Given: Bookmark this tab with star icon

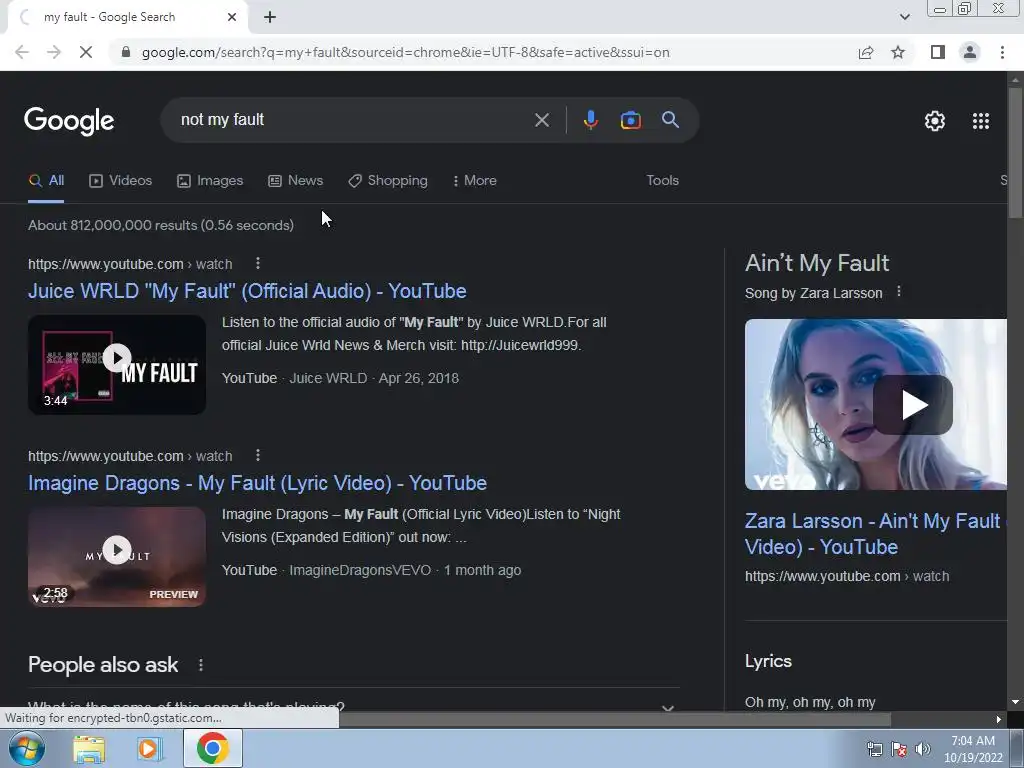Looking at the screenshot, I should [898, 52].
